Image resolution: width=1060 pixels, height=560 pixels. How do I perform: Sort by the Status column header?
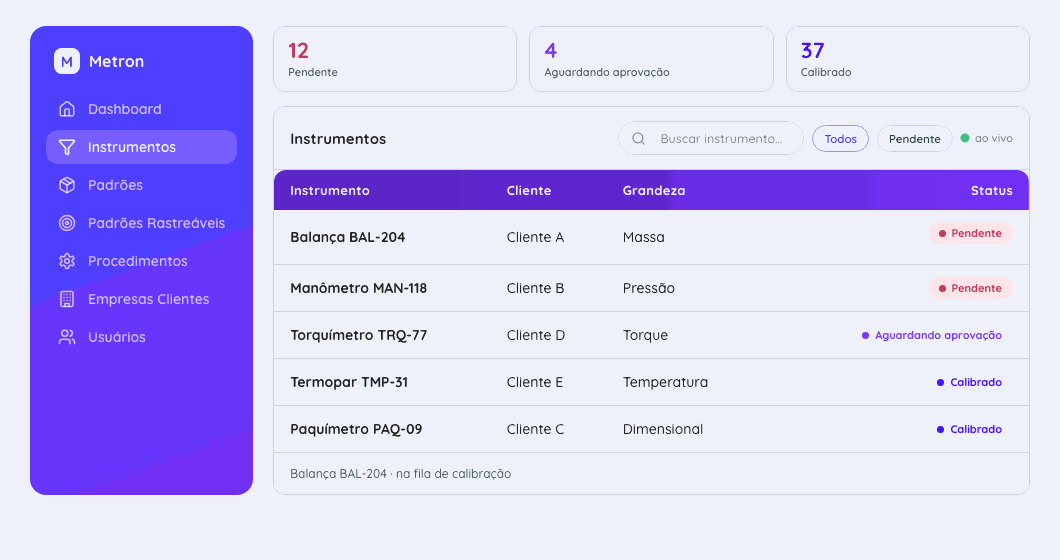coord(992,191)
